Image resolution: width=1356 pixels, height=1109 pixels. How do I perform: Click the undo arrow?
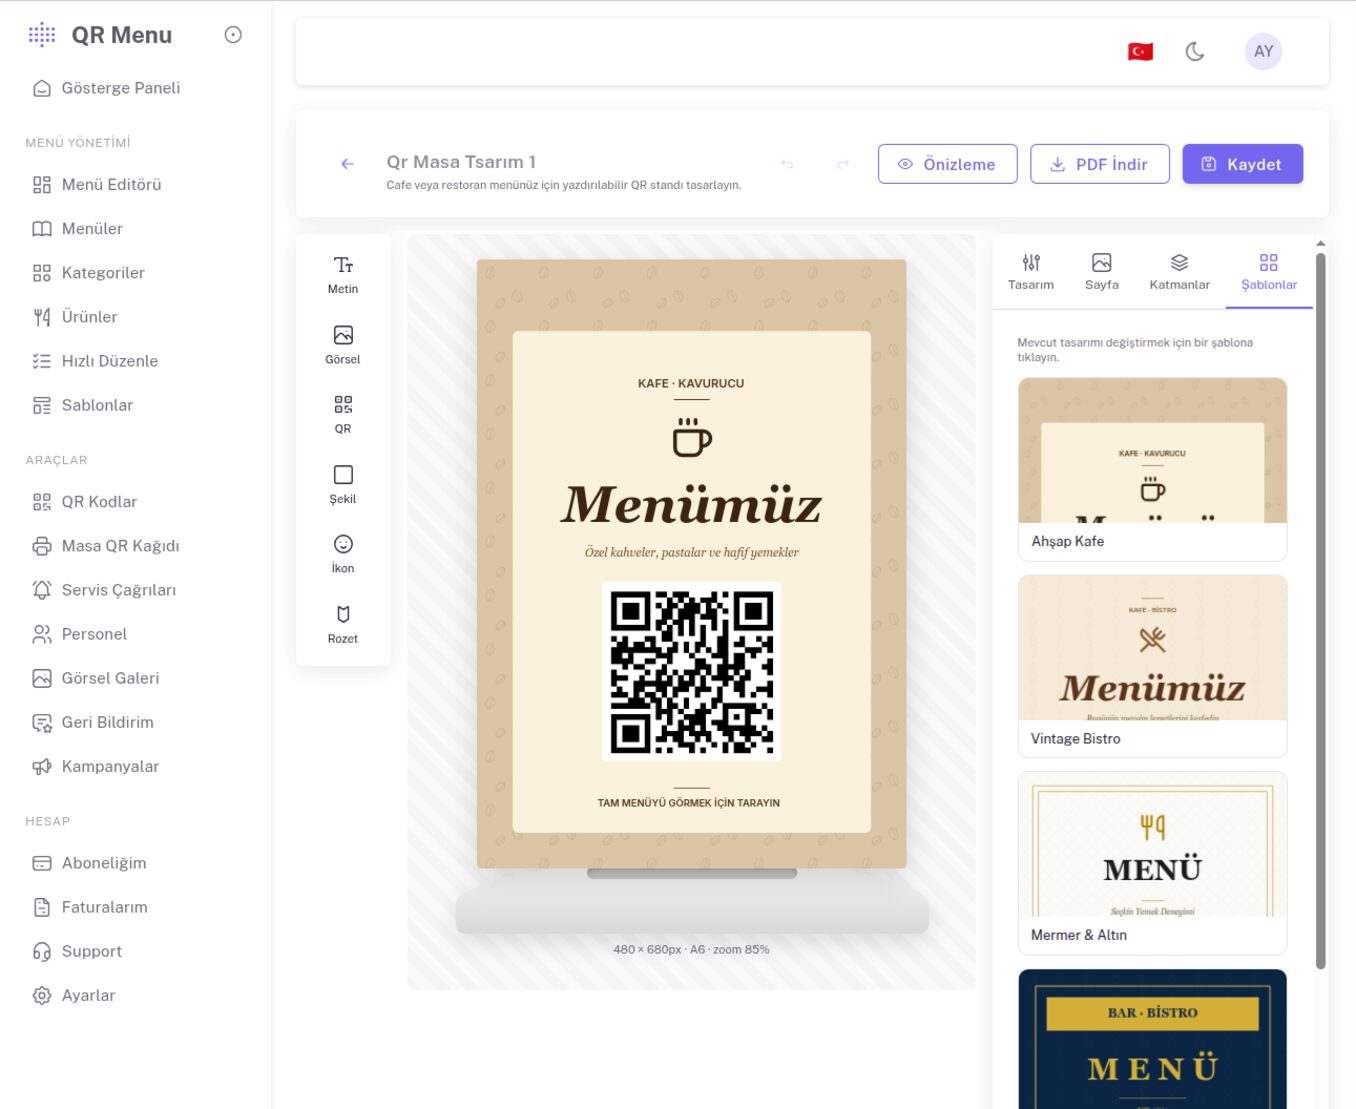[x=787, y=164]
